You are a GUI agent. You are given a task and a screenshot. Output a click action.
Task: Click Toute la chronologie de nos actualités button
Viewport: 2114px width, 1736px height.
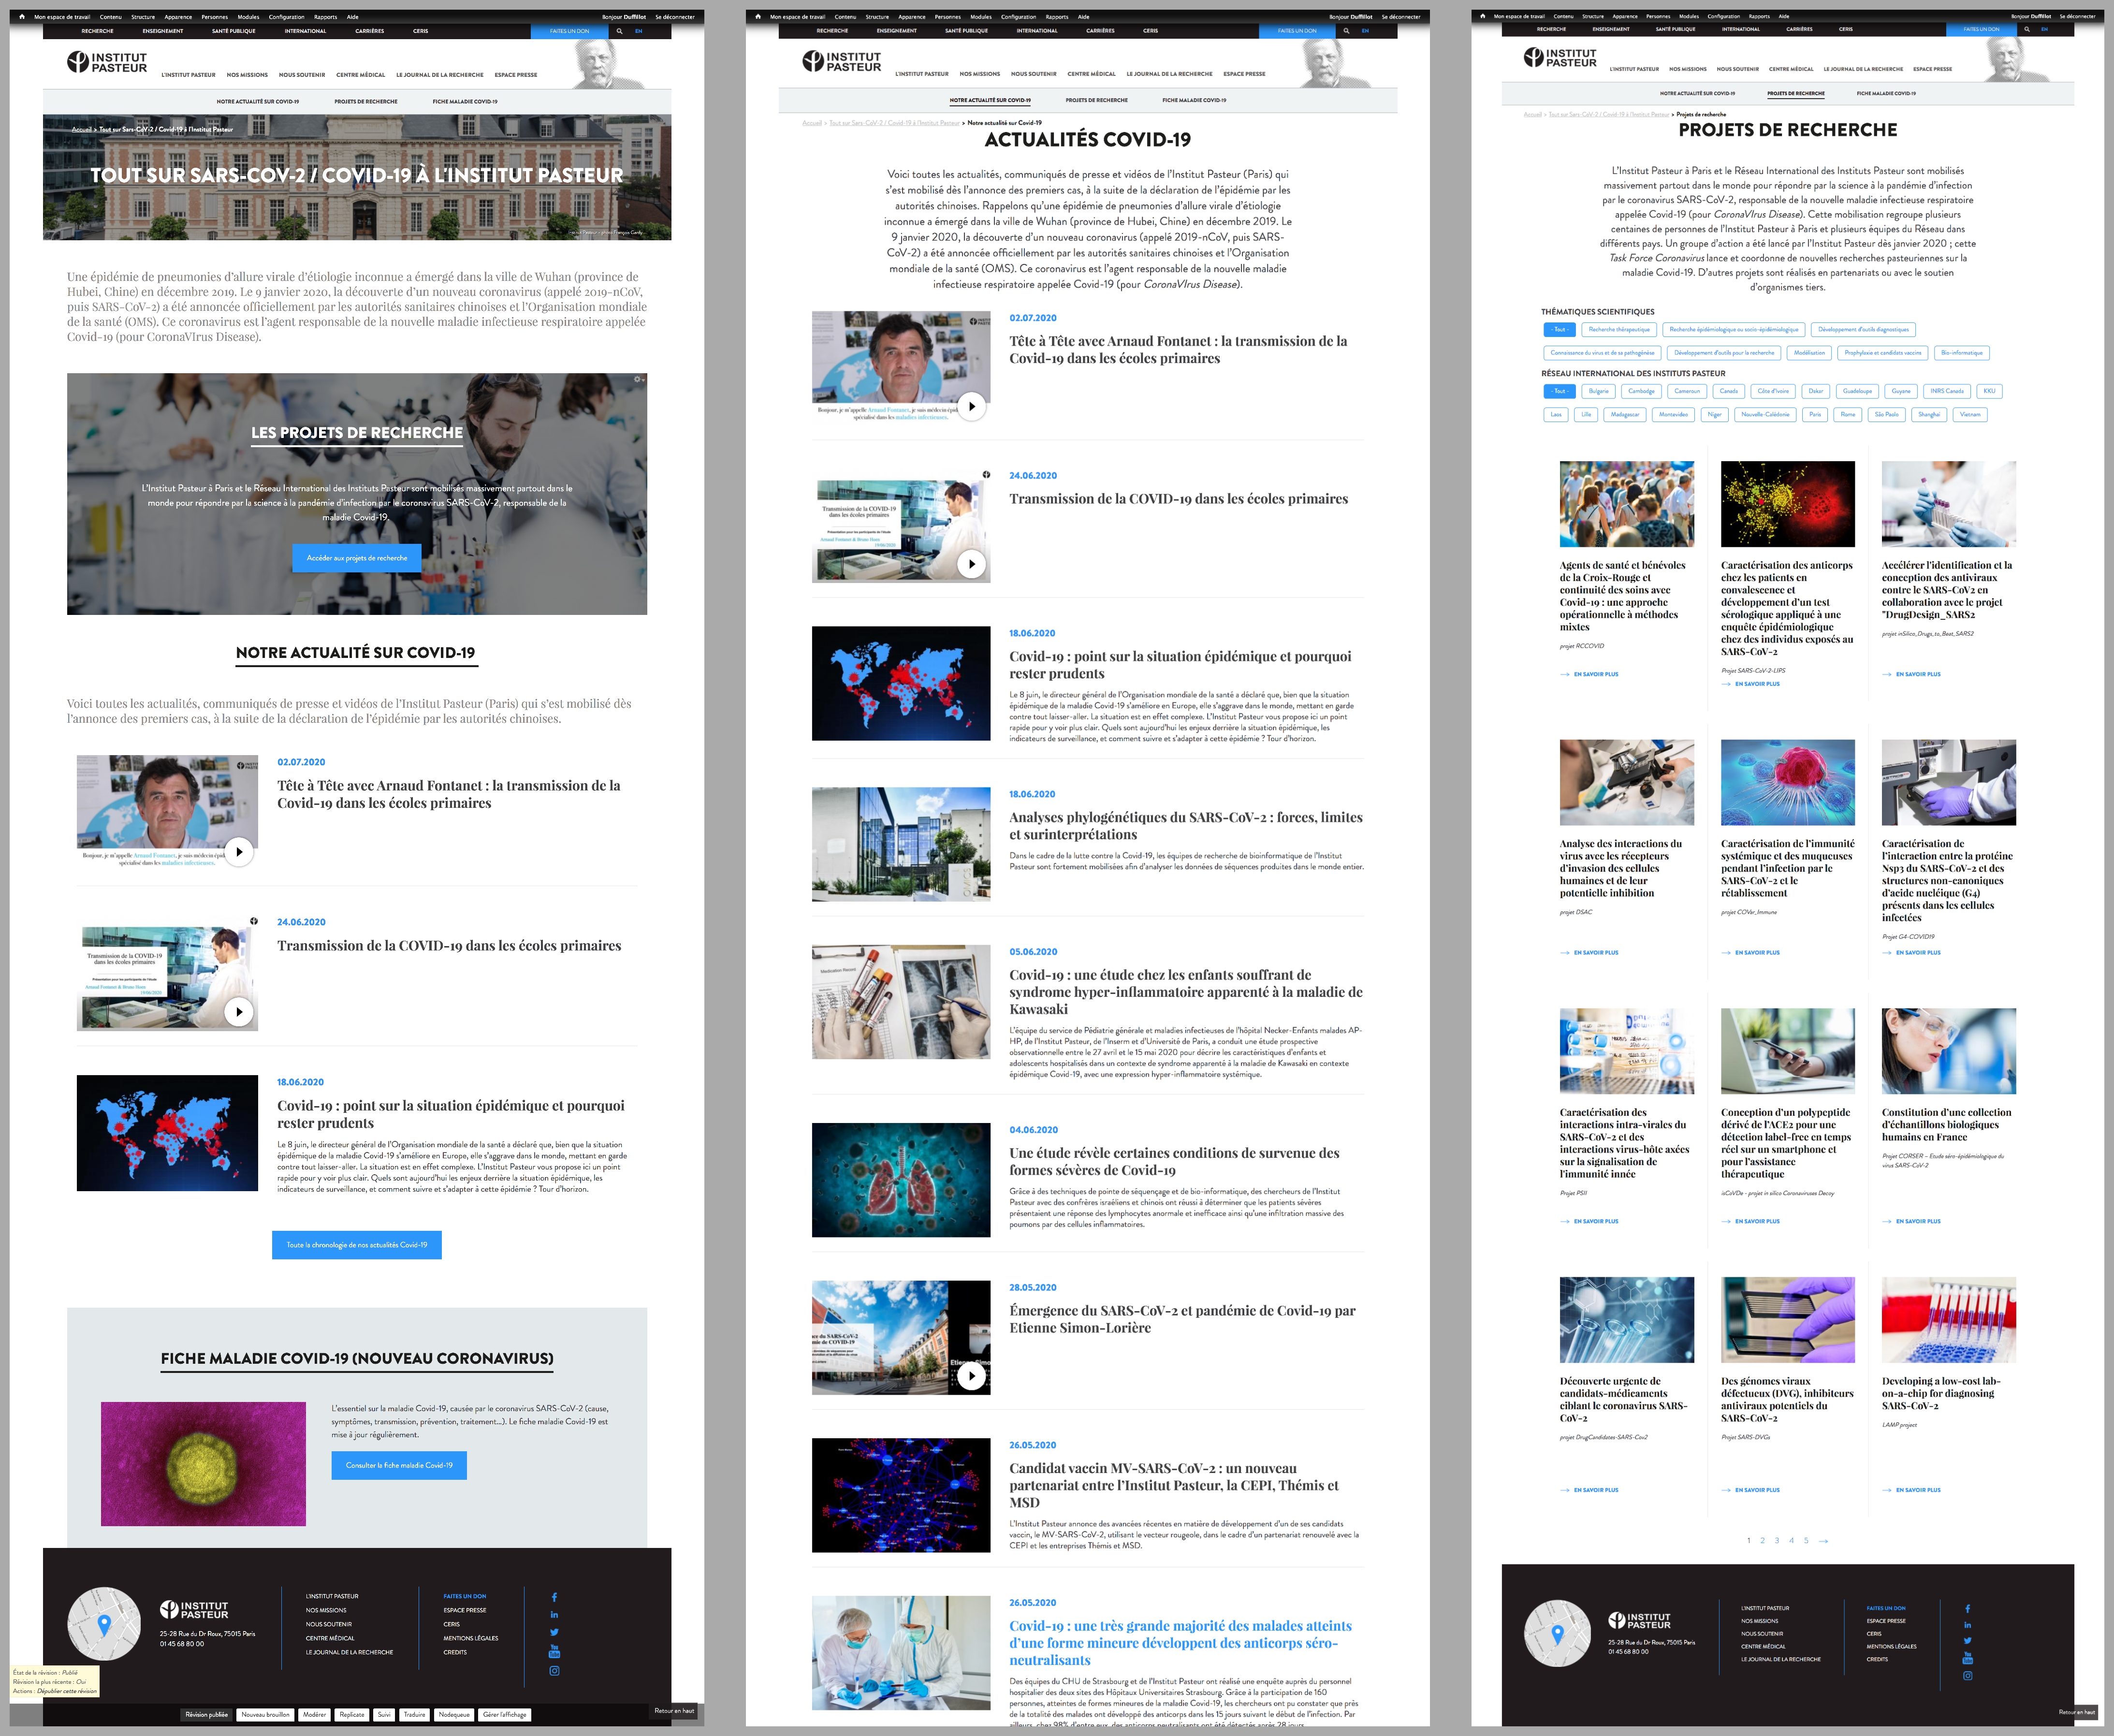point(357,1245)
